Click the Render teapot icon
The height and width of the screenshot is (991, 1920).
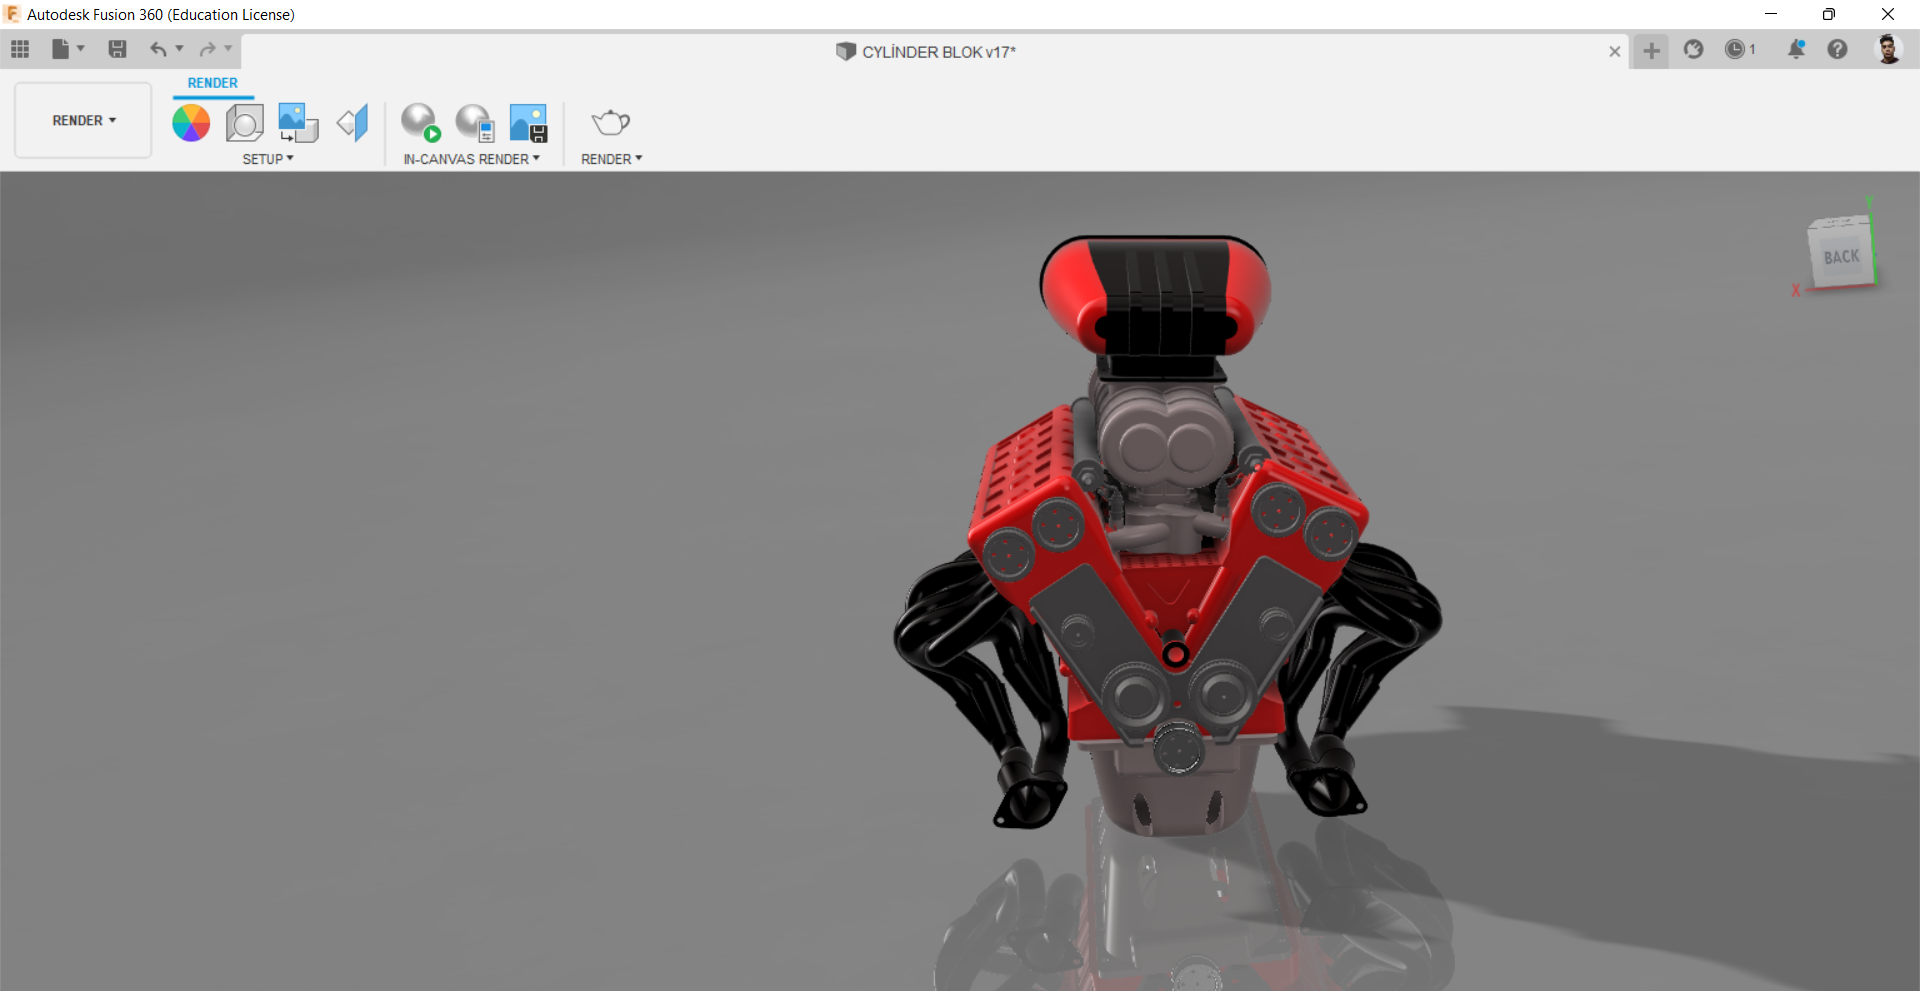point(610,123)
